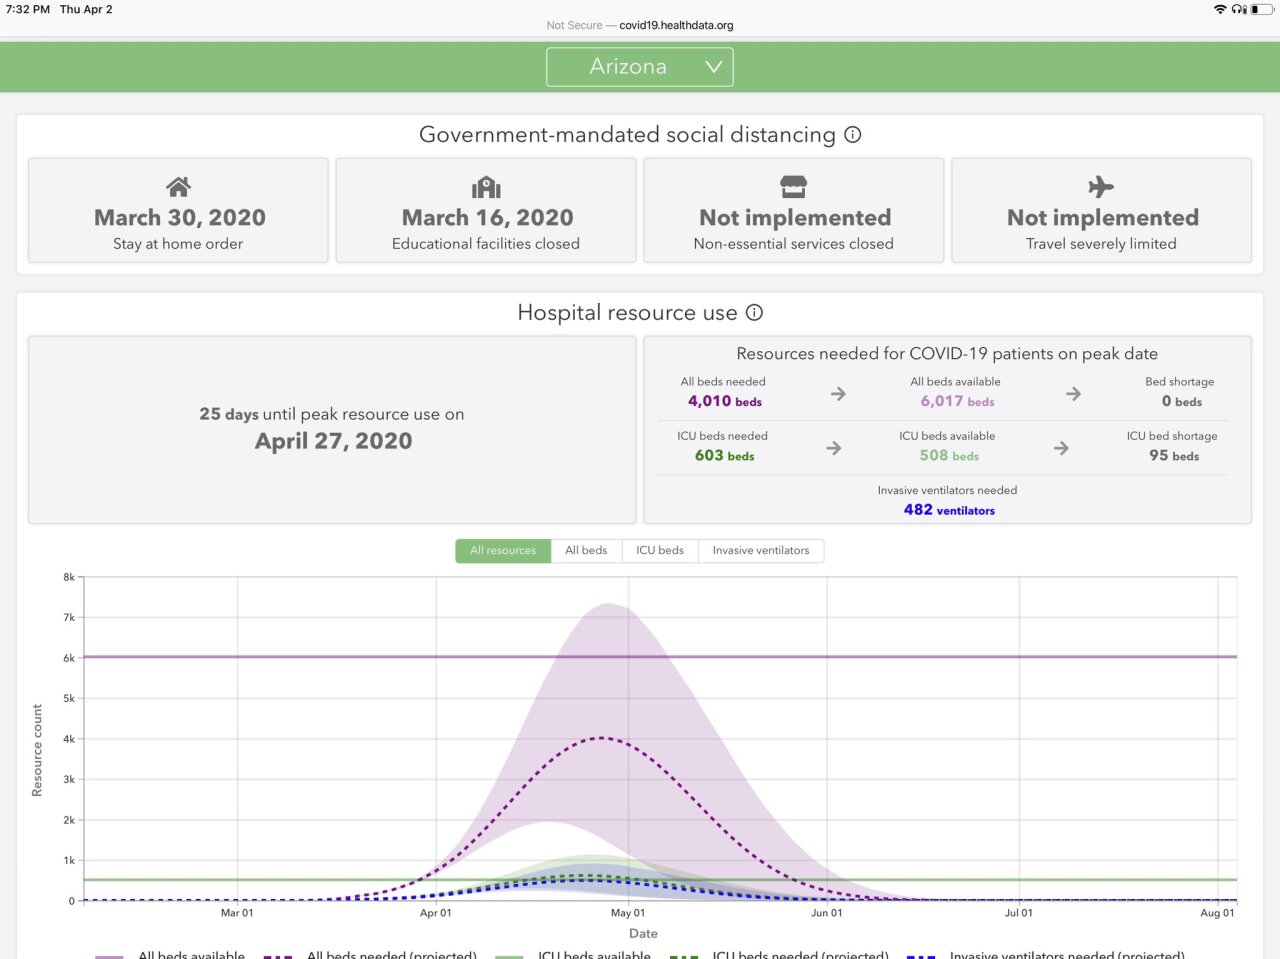The image size is (1280, 959).
Task: Click the 6k y-axis label
Action: [x=69, y=658]
